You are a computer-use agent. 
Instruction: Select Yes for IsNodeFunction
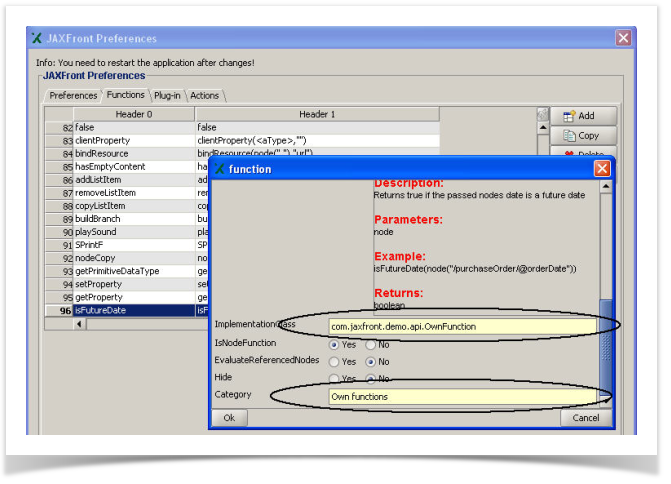pyautogui.click(x=335, y=344)
